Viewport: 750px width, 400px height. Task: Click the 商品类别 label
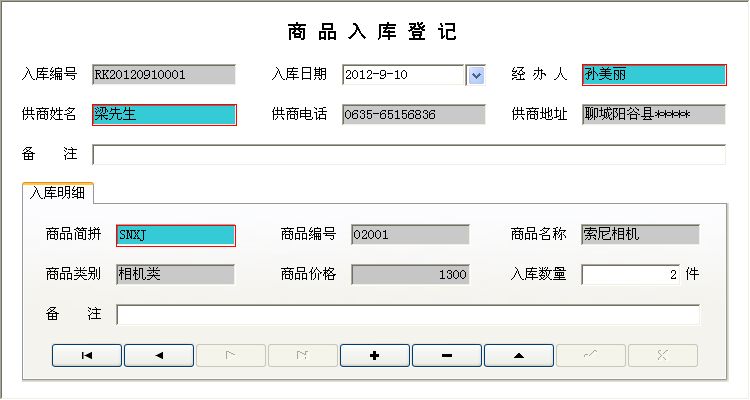click(x=73, y=274)
